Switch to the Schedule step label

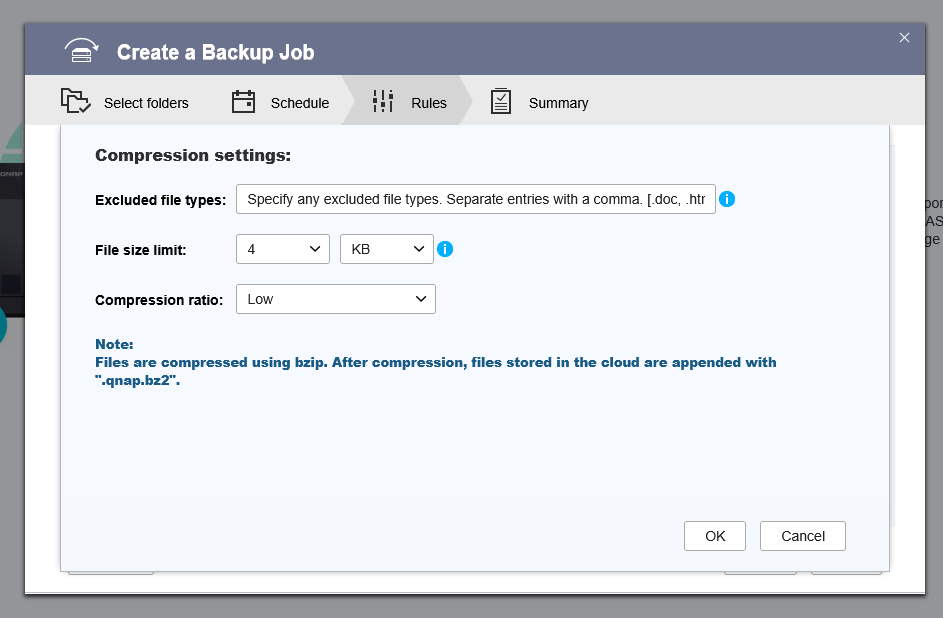pyautogui.click(x=300, y=103)
